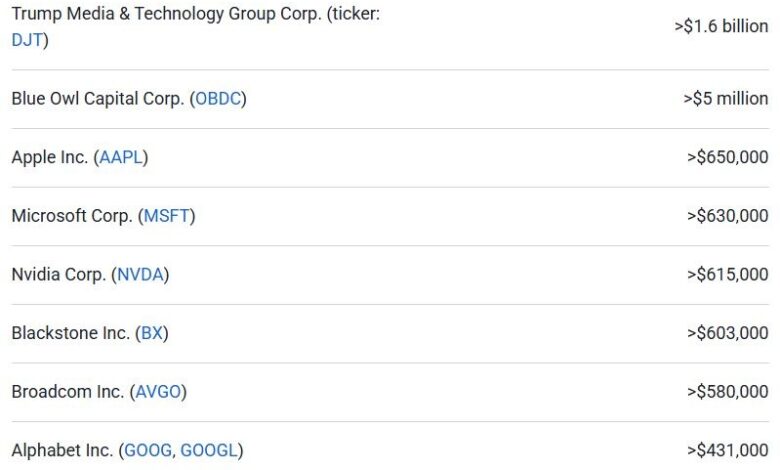This screenshot has width=780, height=470.
Task: Open the BX ticker link
Action: (x=151, y=333)
